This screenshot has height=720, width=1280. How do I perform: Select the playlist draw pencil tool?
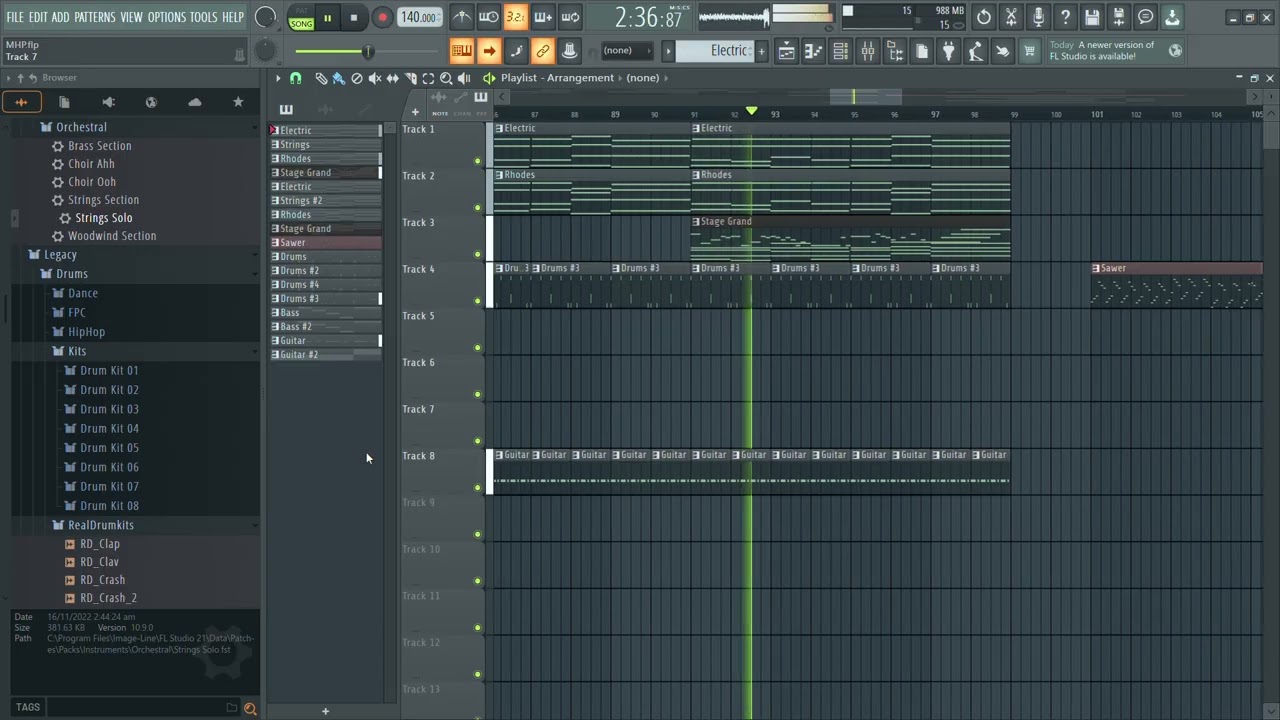(x=321, y=78)
